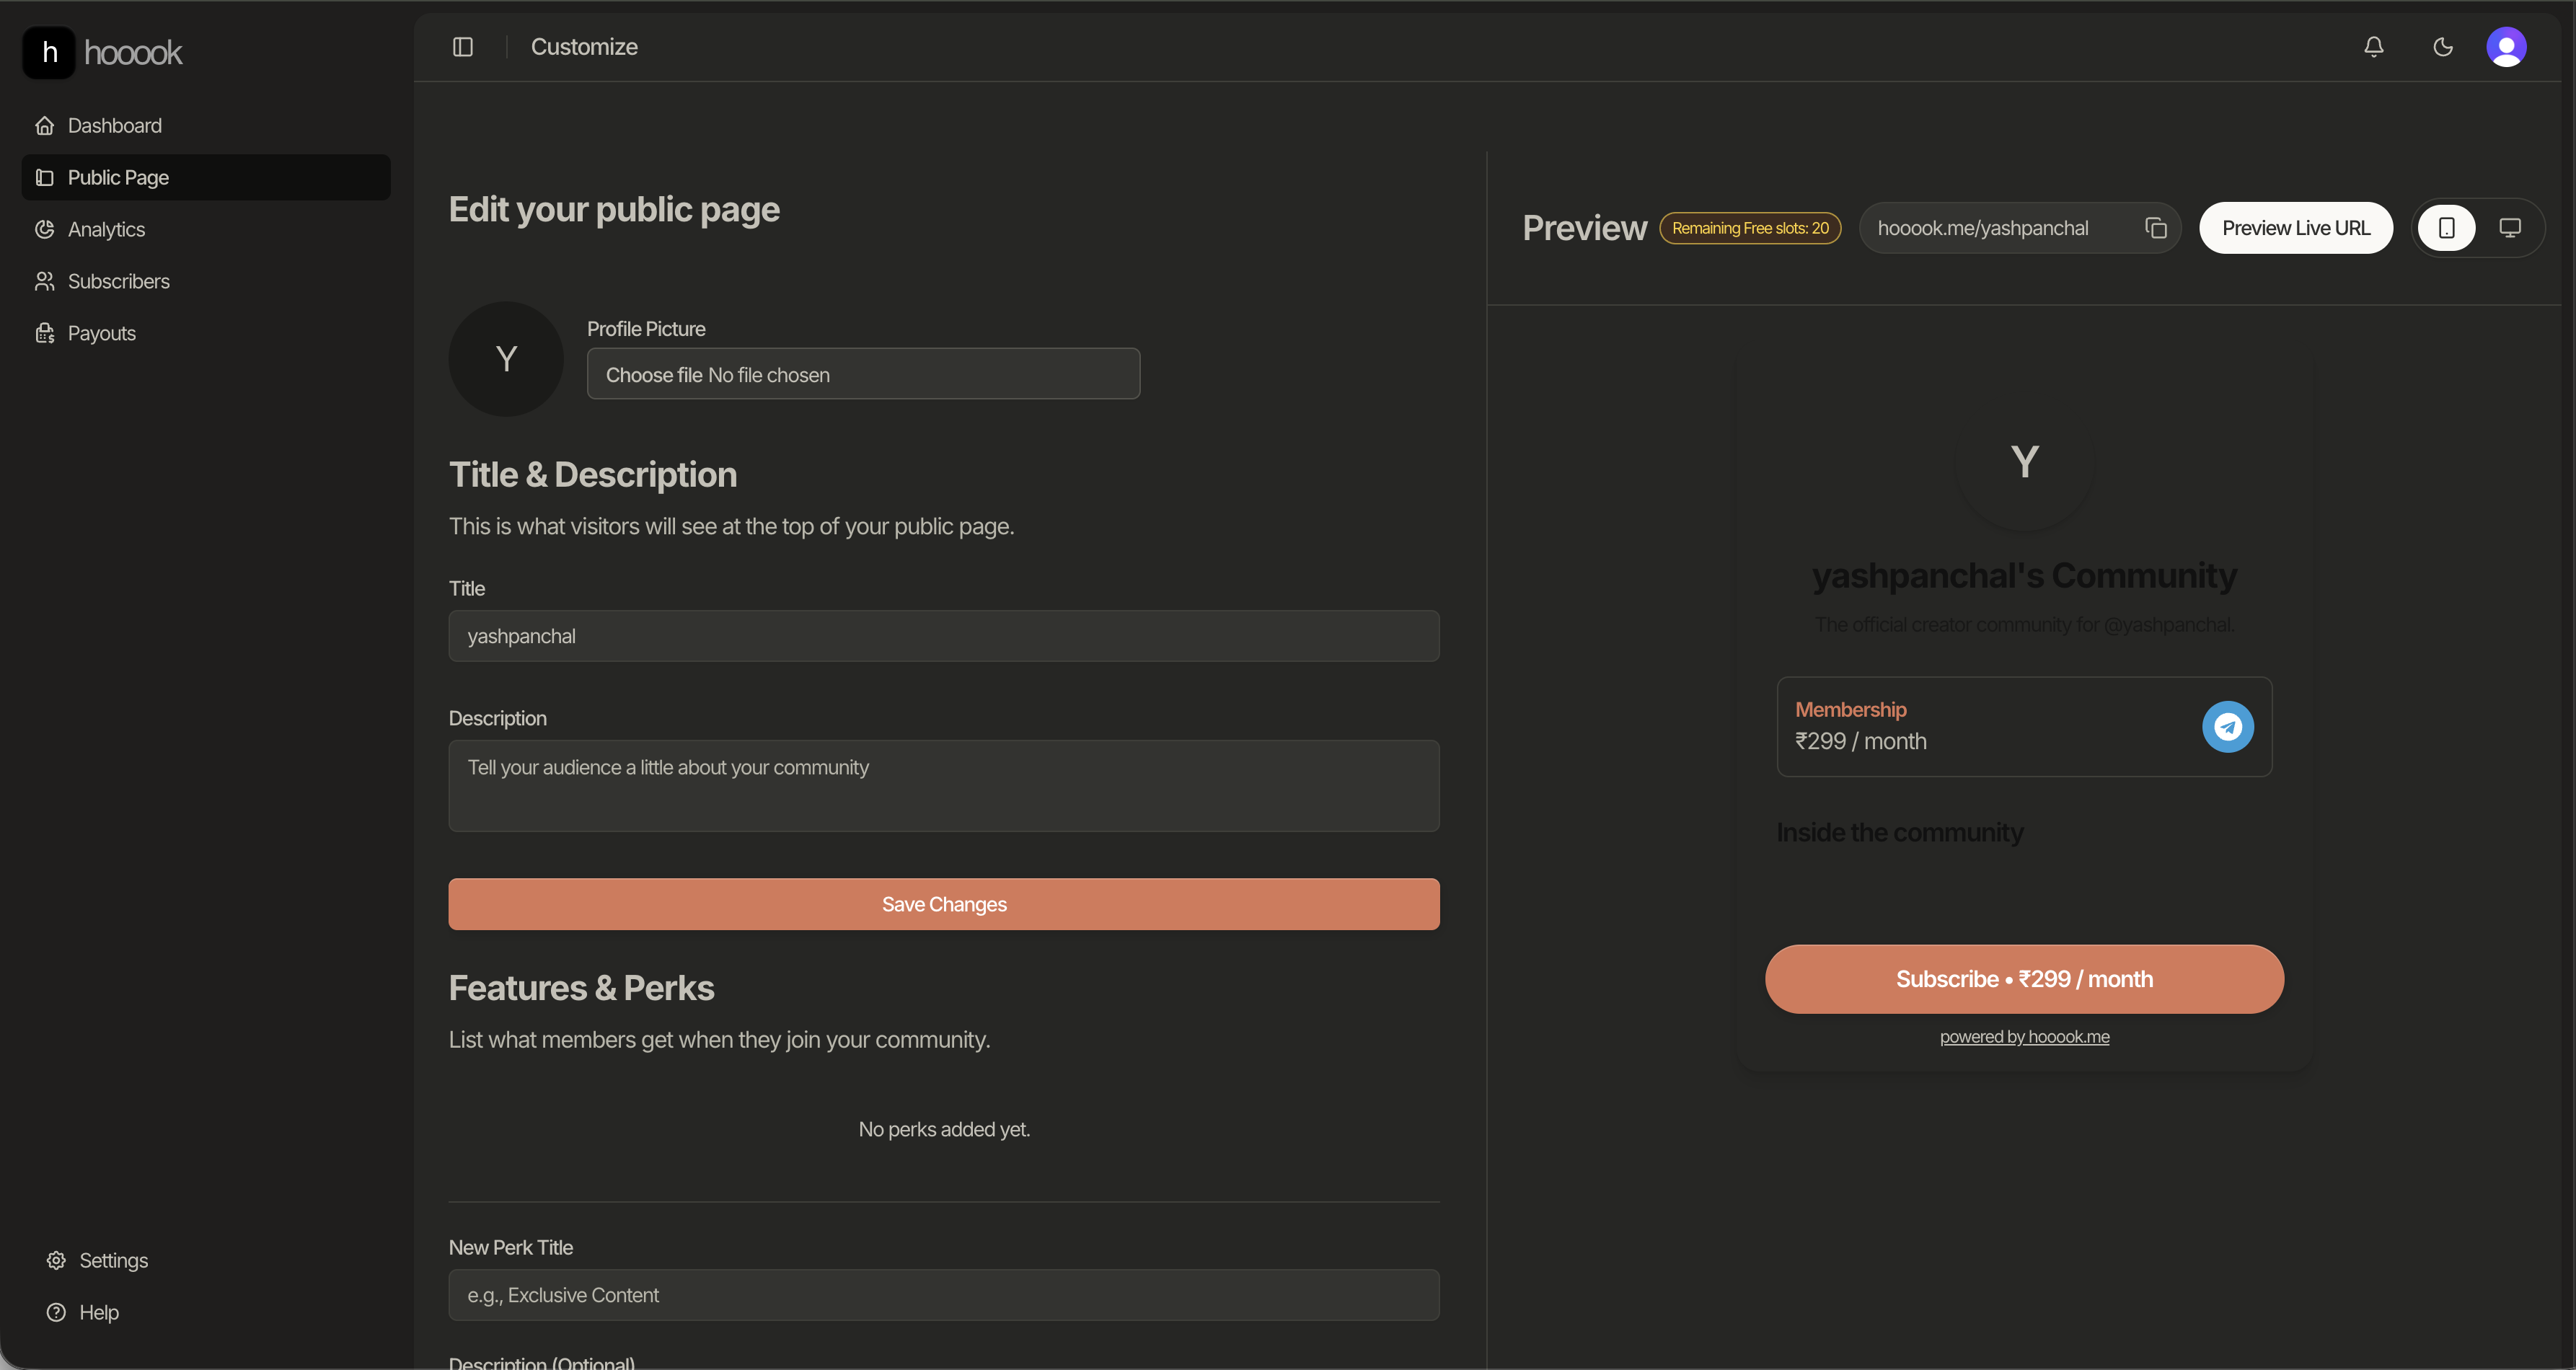This screenshot has height=1370, width=2576.
Task: Click Preview Live URL button
Action: (2295, 228)
